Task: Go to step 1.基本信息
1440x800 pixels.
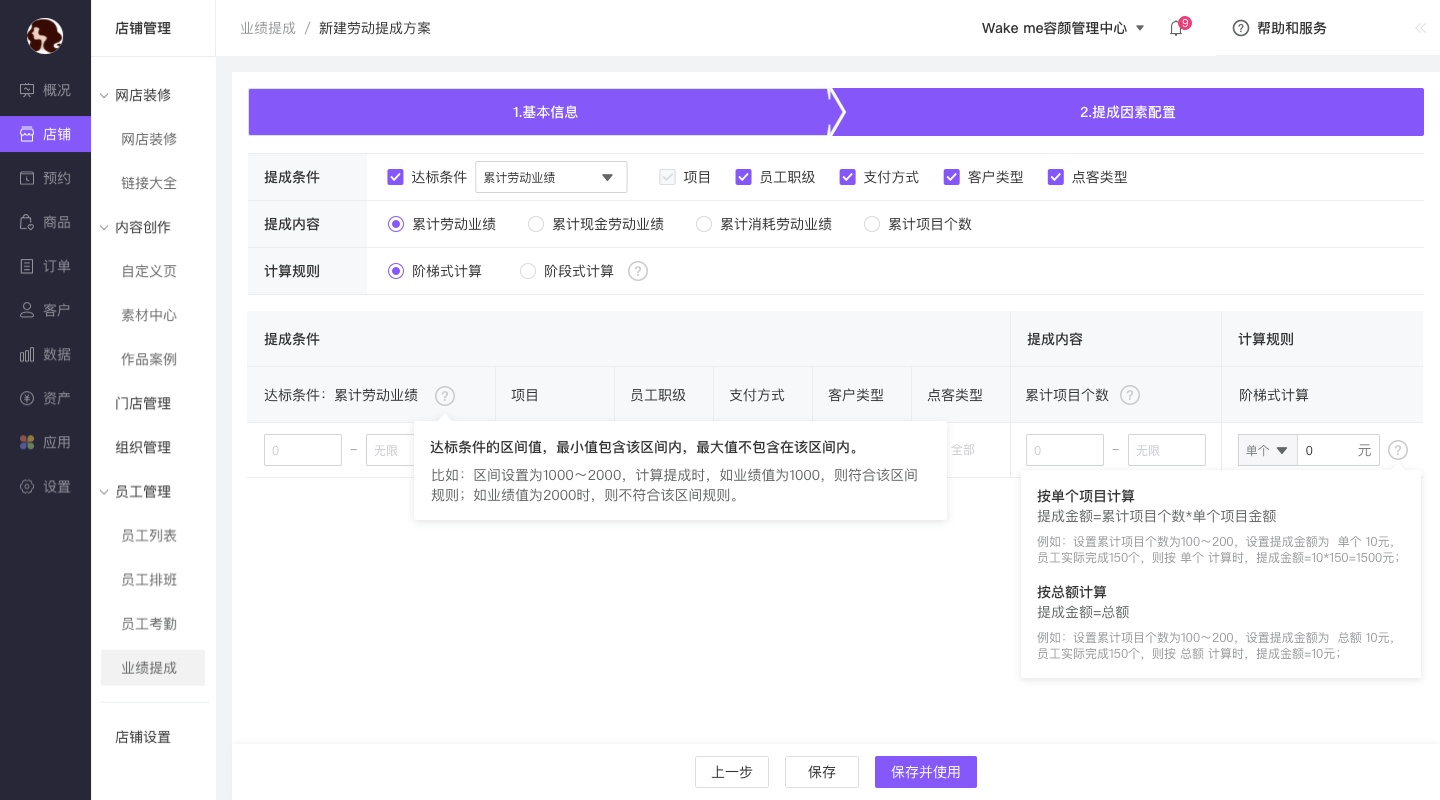Action: (x=545, y=112)
